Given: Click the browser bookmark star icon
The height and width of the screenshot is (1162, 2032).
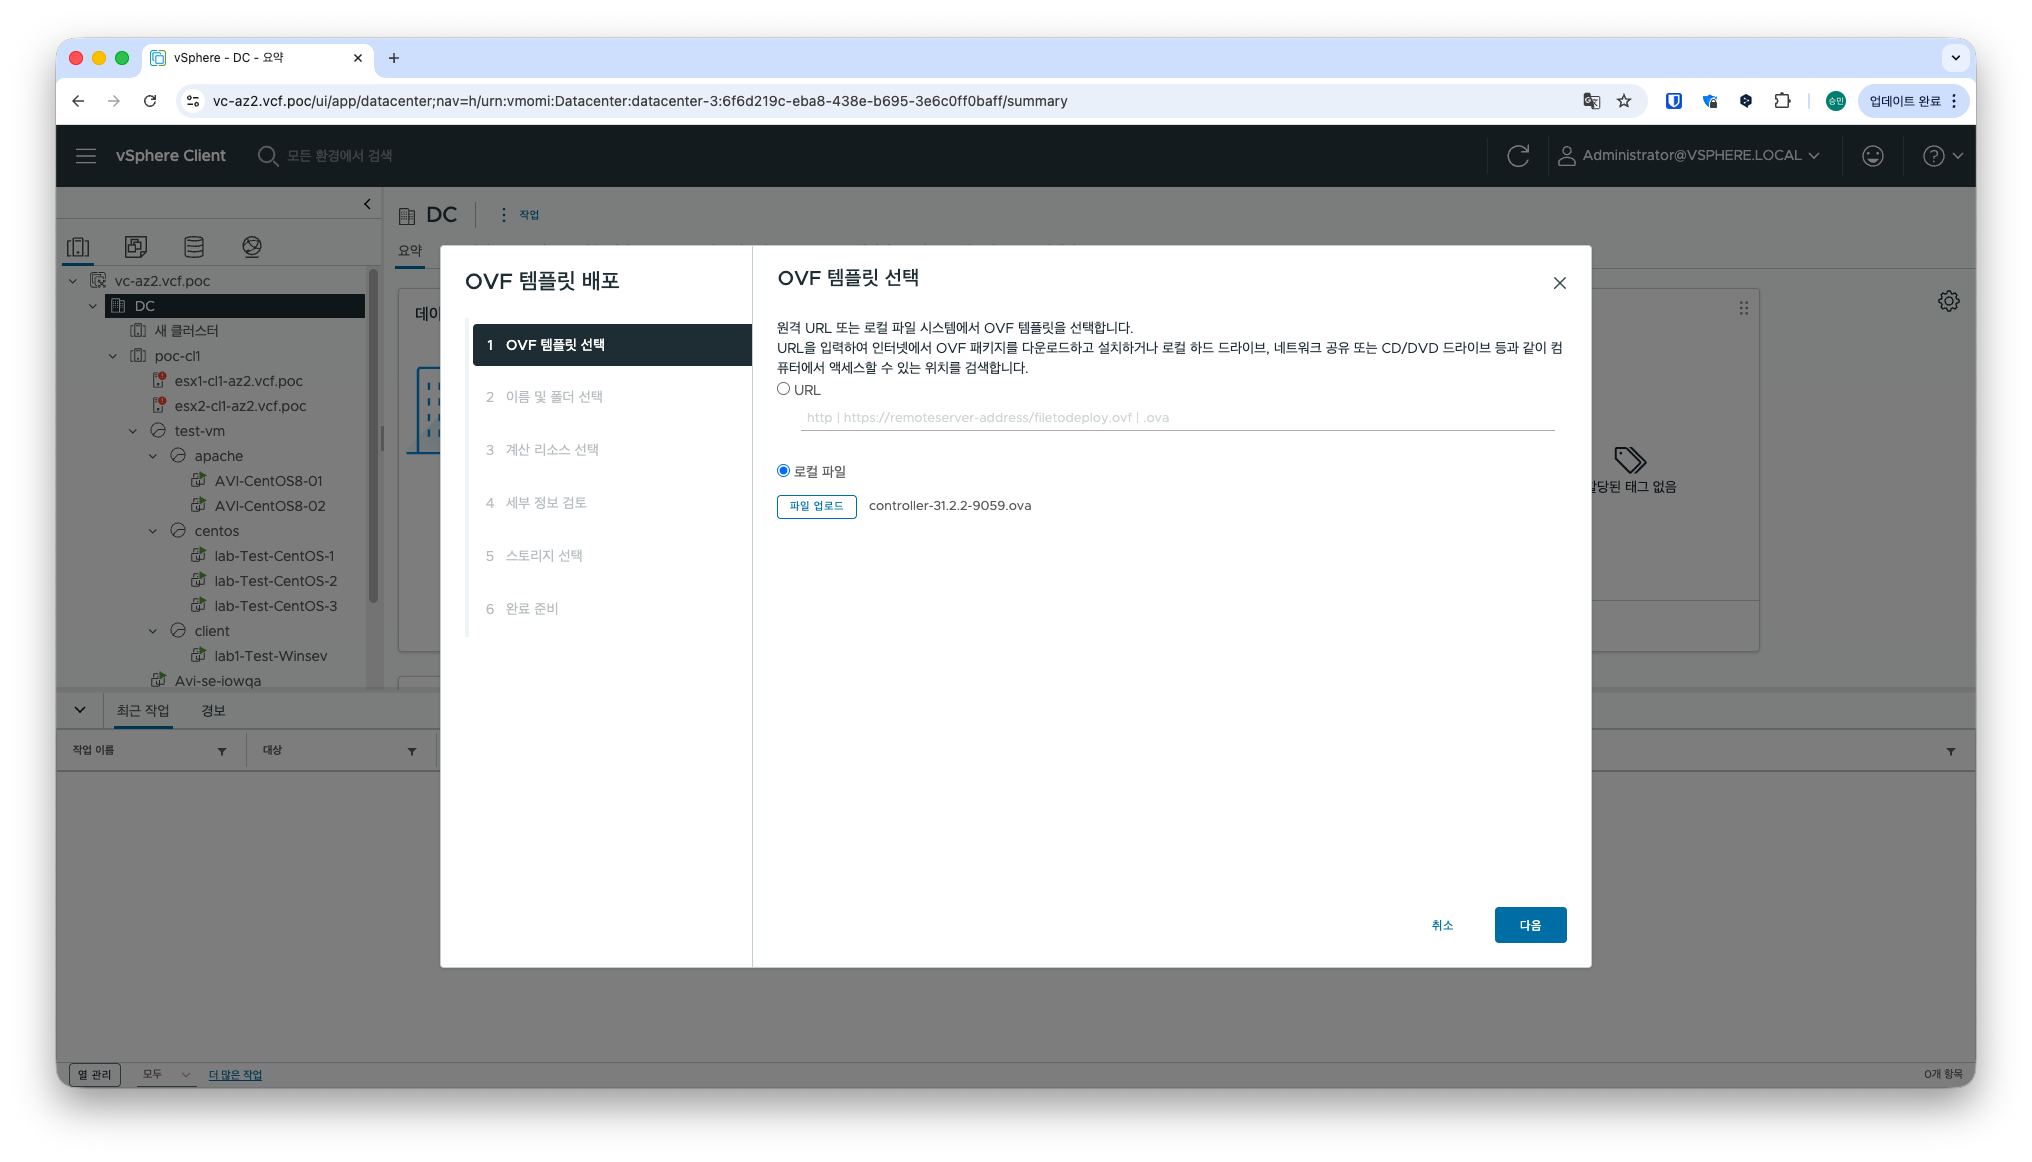Looking at the screenshot, I should [1624, 101].
